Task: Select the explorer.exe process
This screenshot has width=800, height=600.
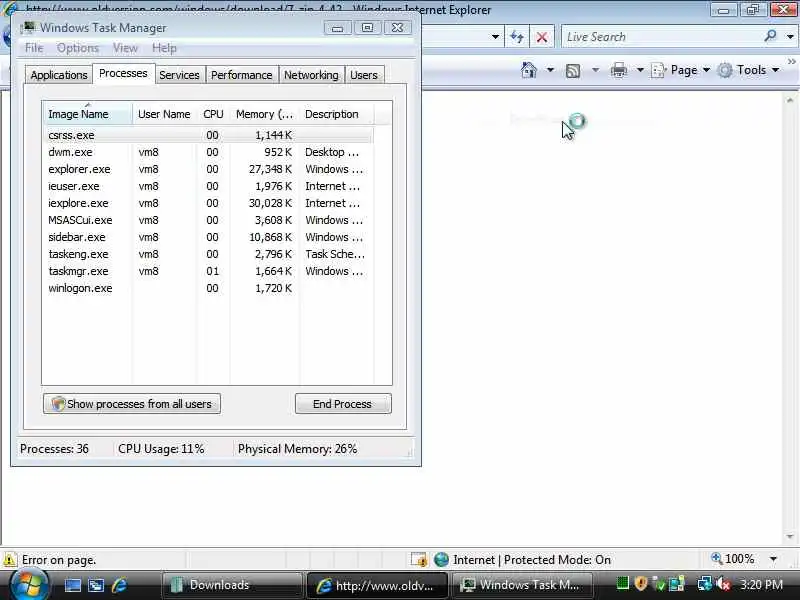Action: [208, 169]
